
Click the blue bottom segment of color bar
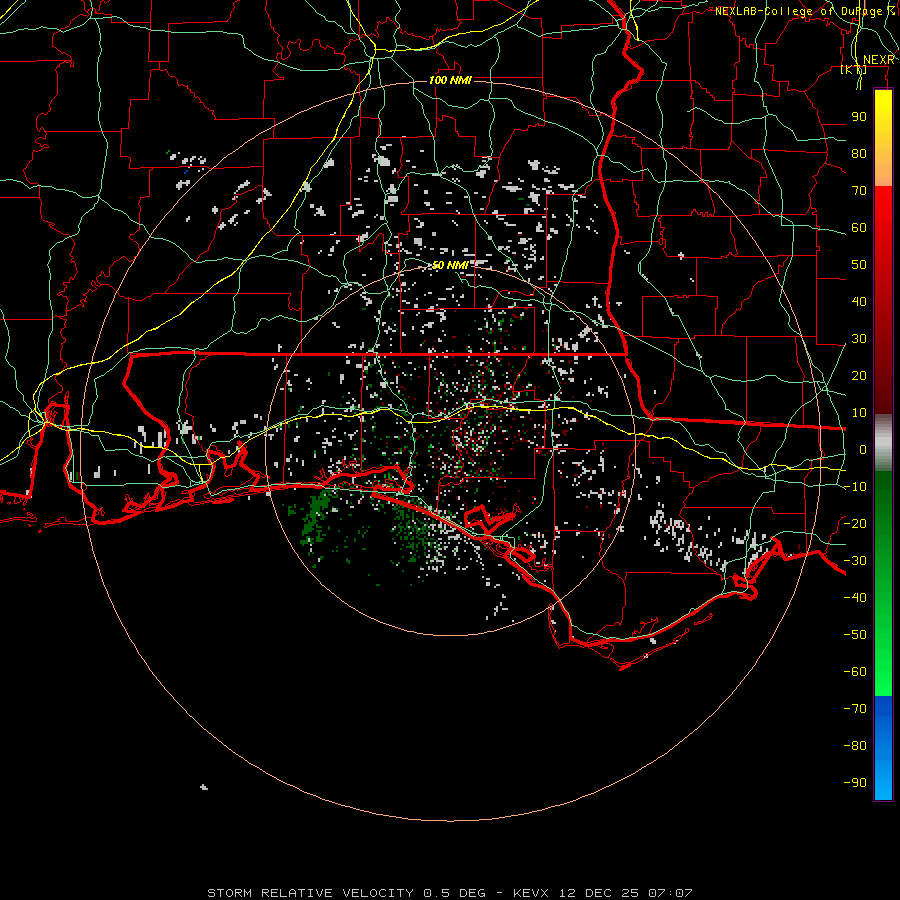(883, 748)
